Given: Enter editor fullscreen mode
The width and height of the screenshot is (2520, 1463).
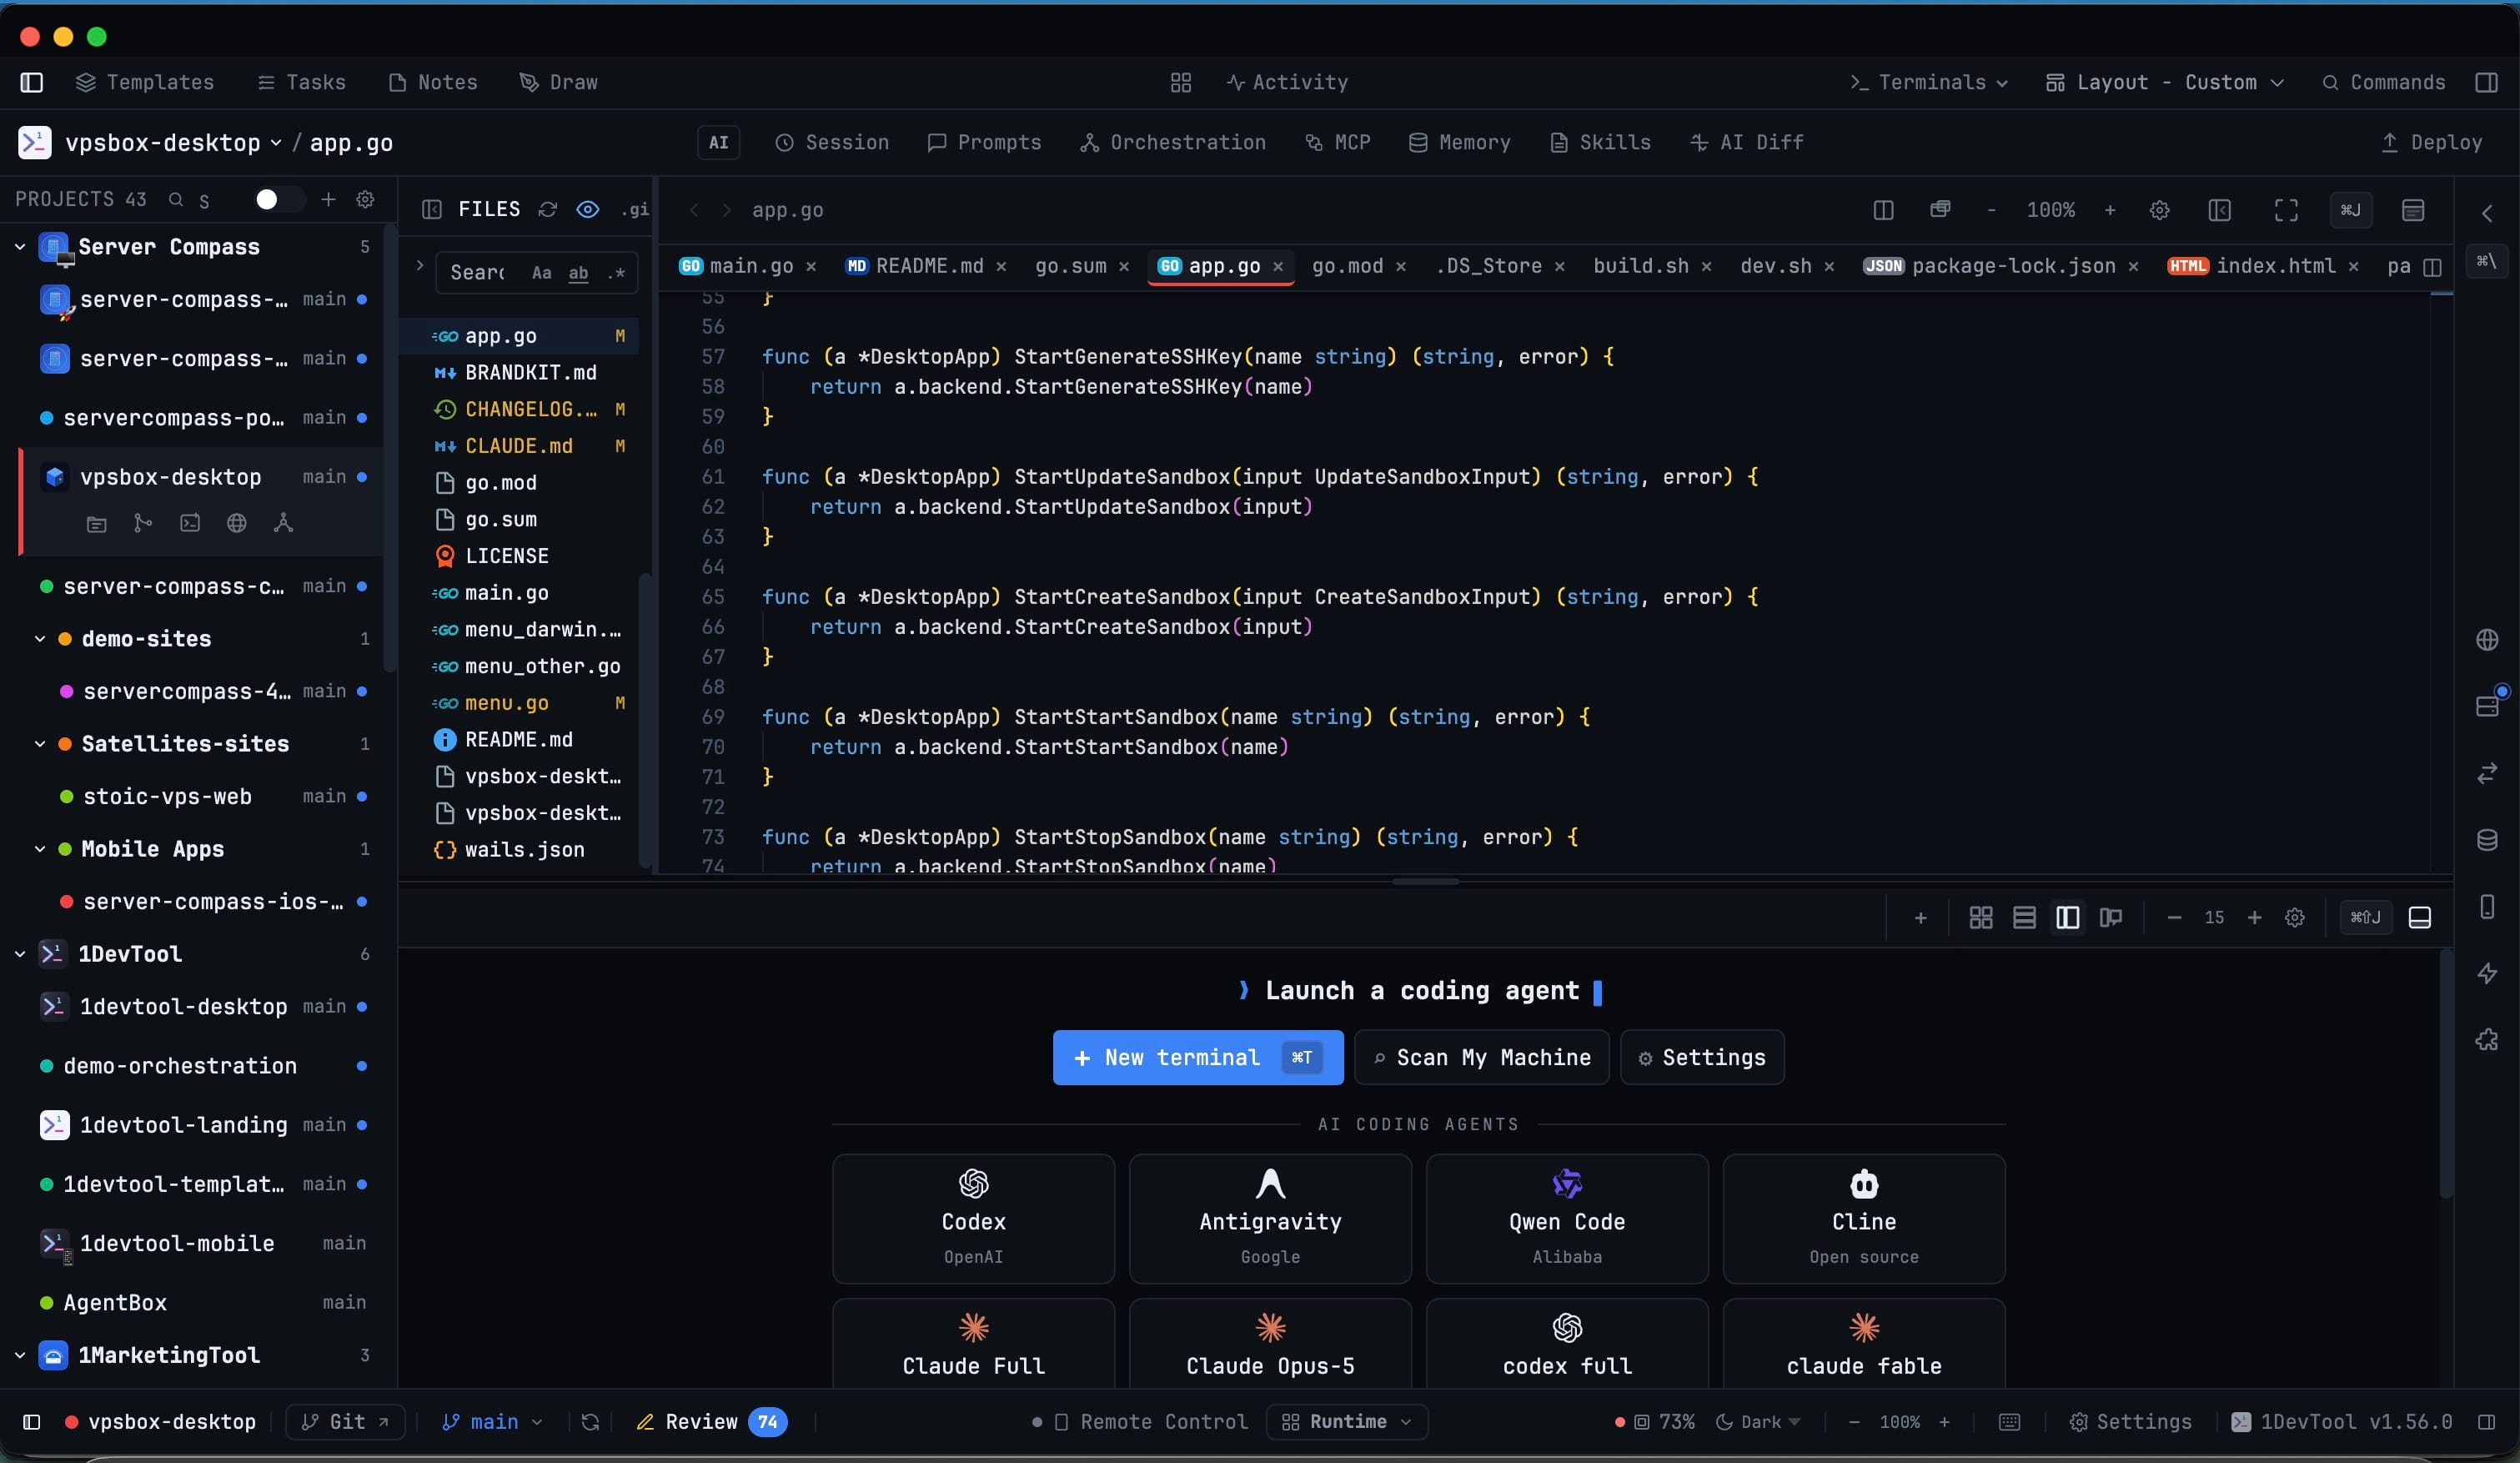Looking at the screenshot, I should click(x=2286, y=210).
